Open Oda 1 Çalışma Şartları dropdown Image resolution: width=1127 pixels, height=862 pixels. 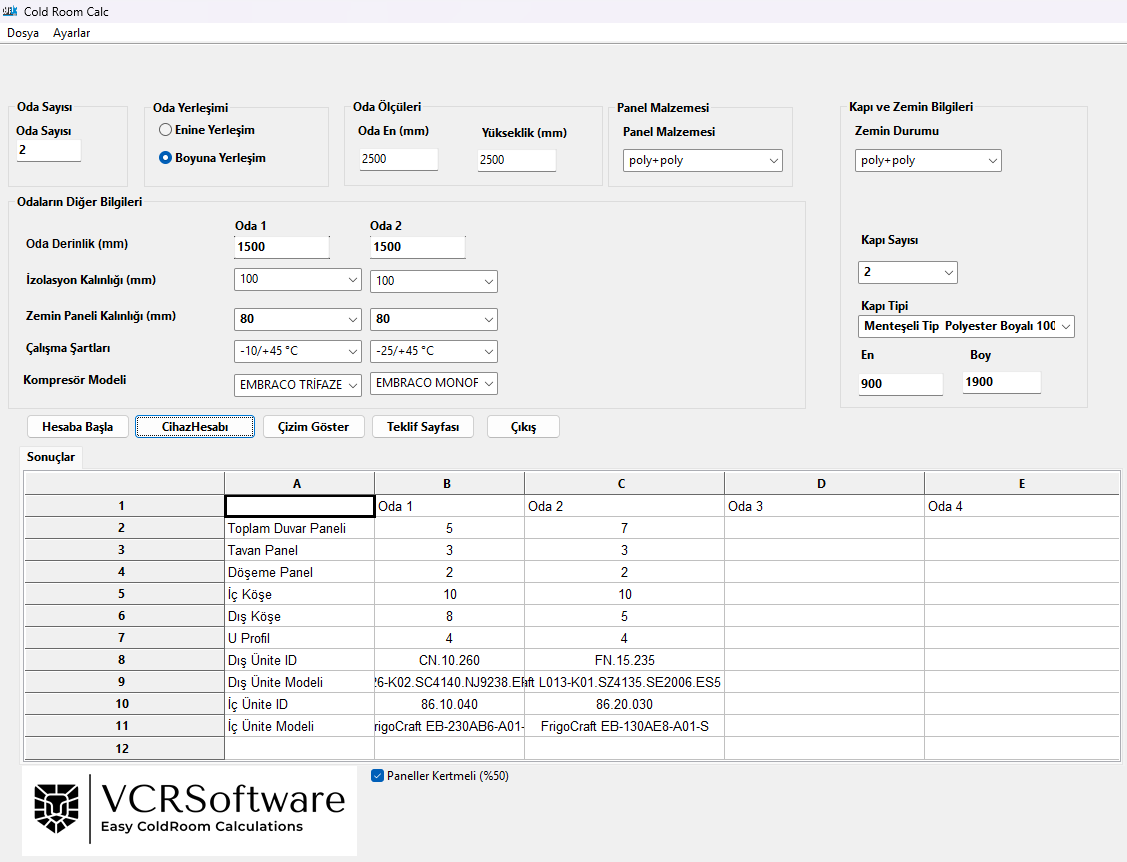tap(297, 351)
